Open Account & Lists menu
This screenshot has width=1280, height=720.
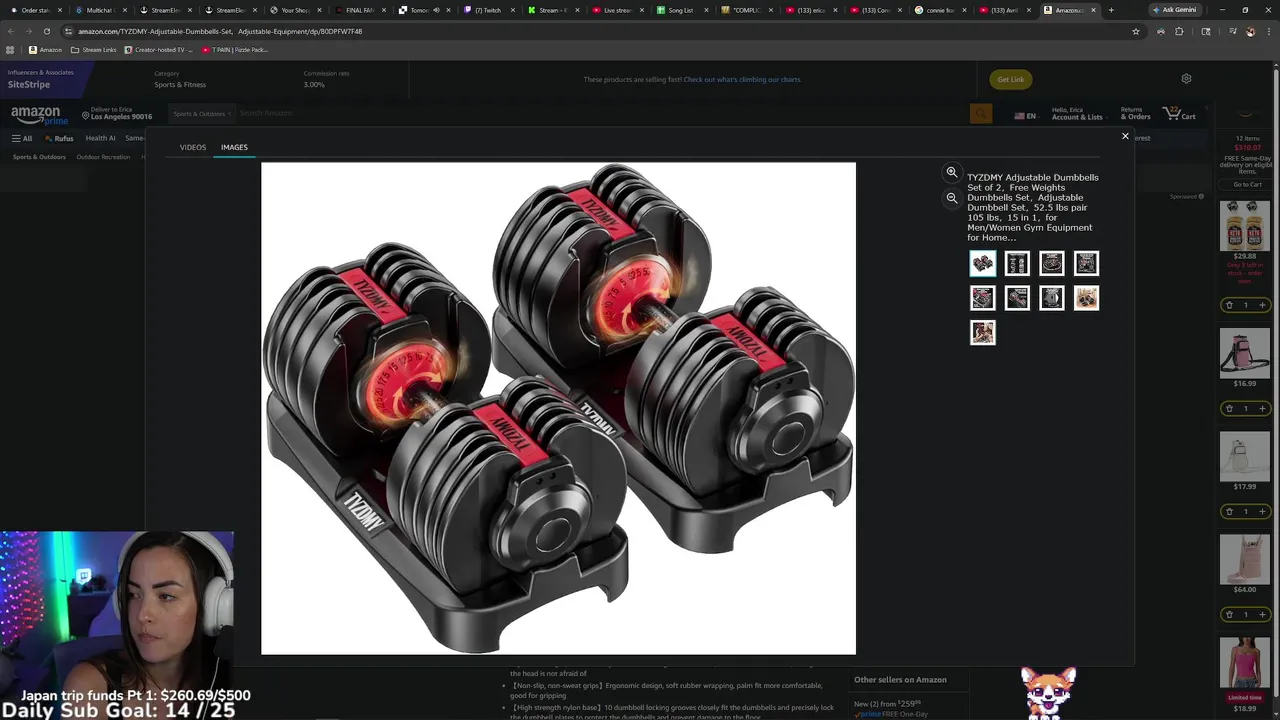tap(1077, 114)
